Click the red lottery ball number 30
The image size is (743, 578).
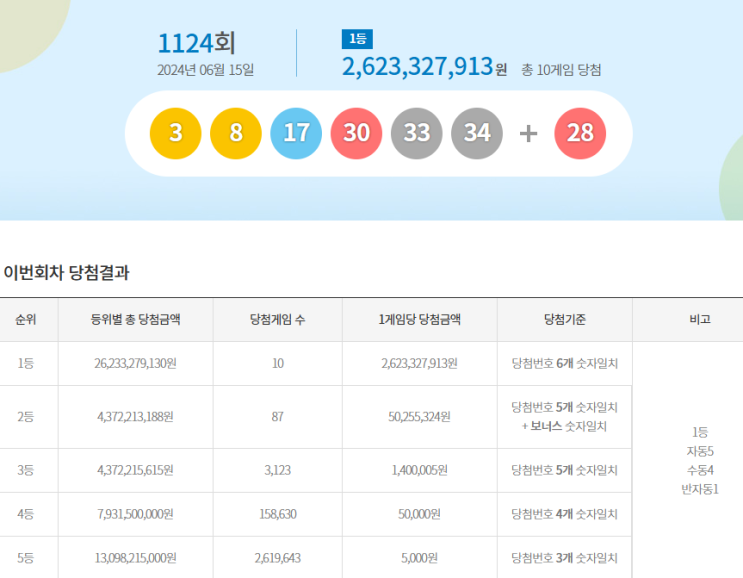click(356, 133)
